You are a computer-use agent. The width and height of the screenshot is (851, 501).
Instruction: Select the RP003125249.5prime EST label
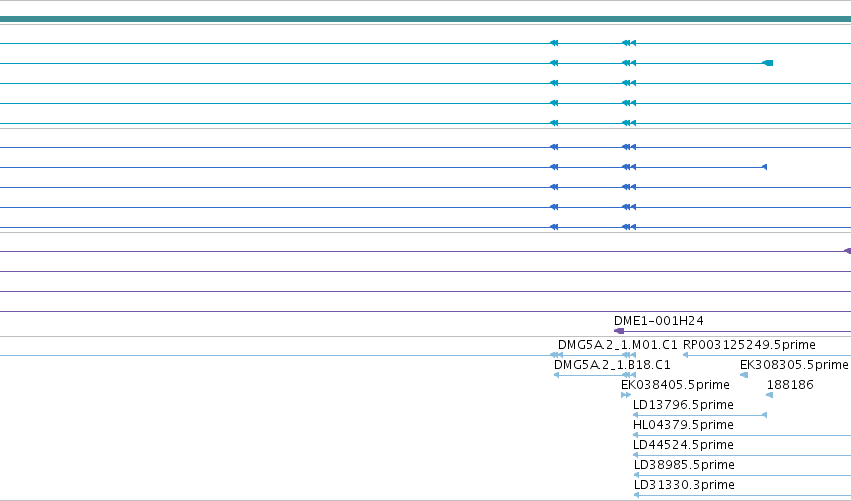(749, 345)
